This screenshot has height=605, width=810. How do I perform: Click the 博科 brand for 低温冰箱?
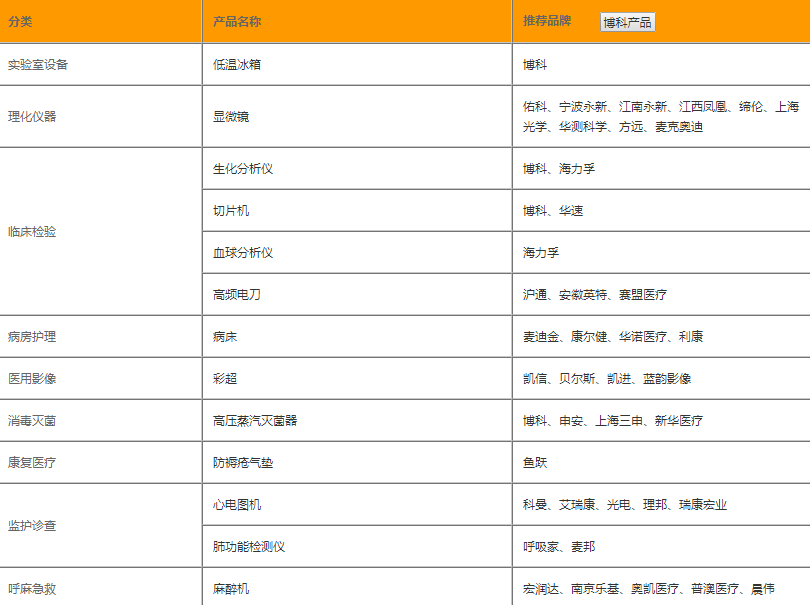(x=661, y=65)
